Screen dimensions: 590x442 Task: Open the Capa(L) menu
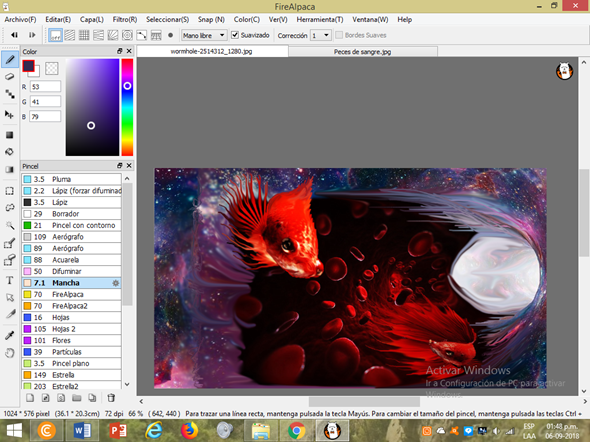[x=91, y=20]
